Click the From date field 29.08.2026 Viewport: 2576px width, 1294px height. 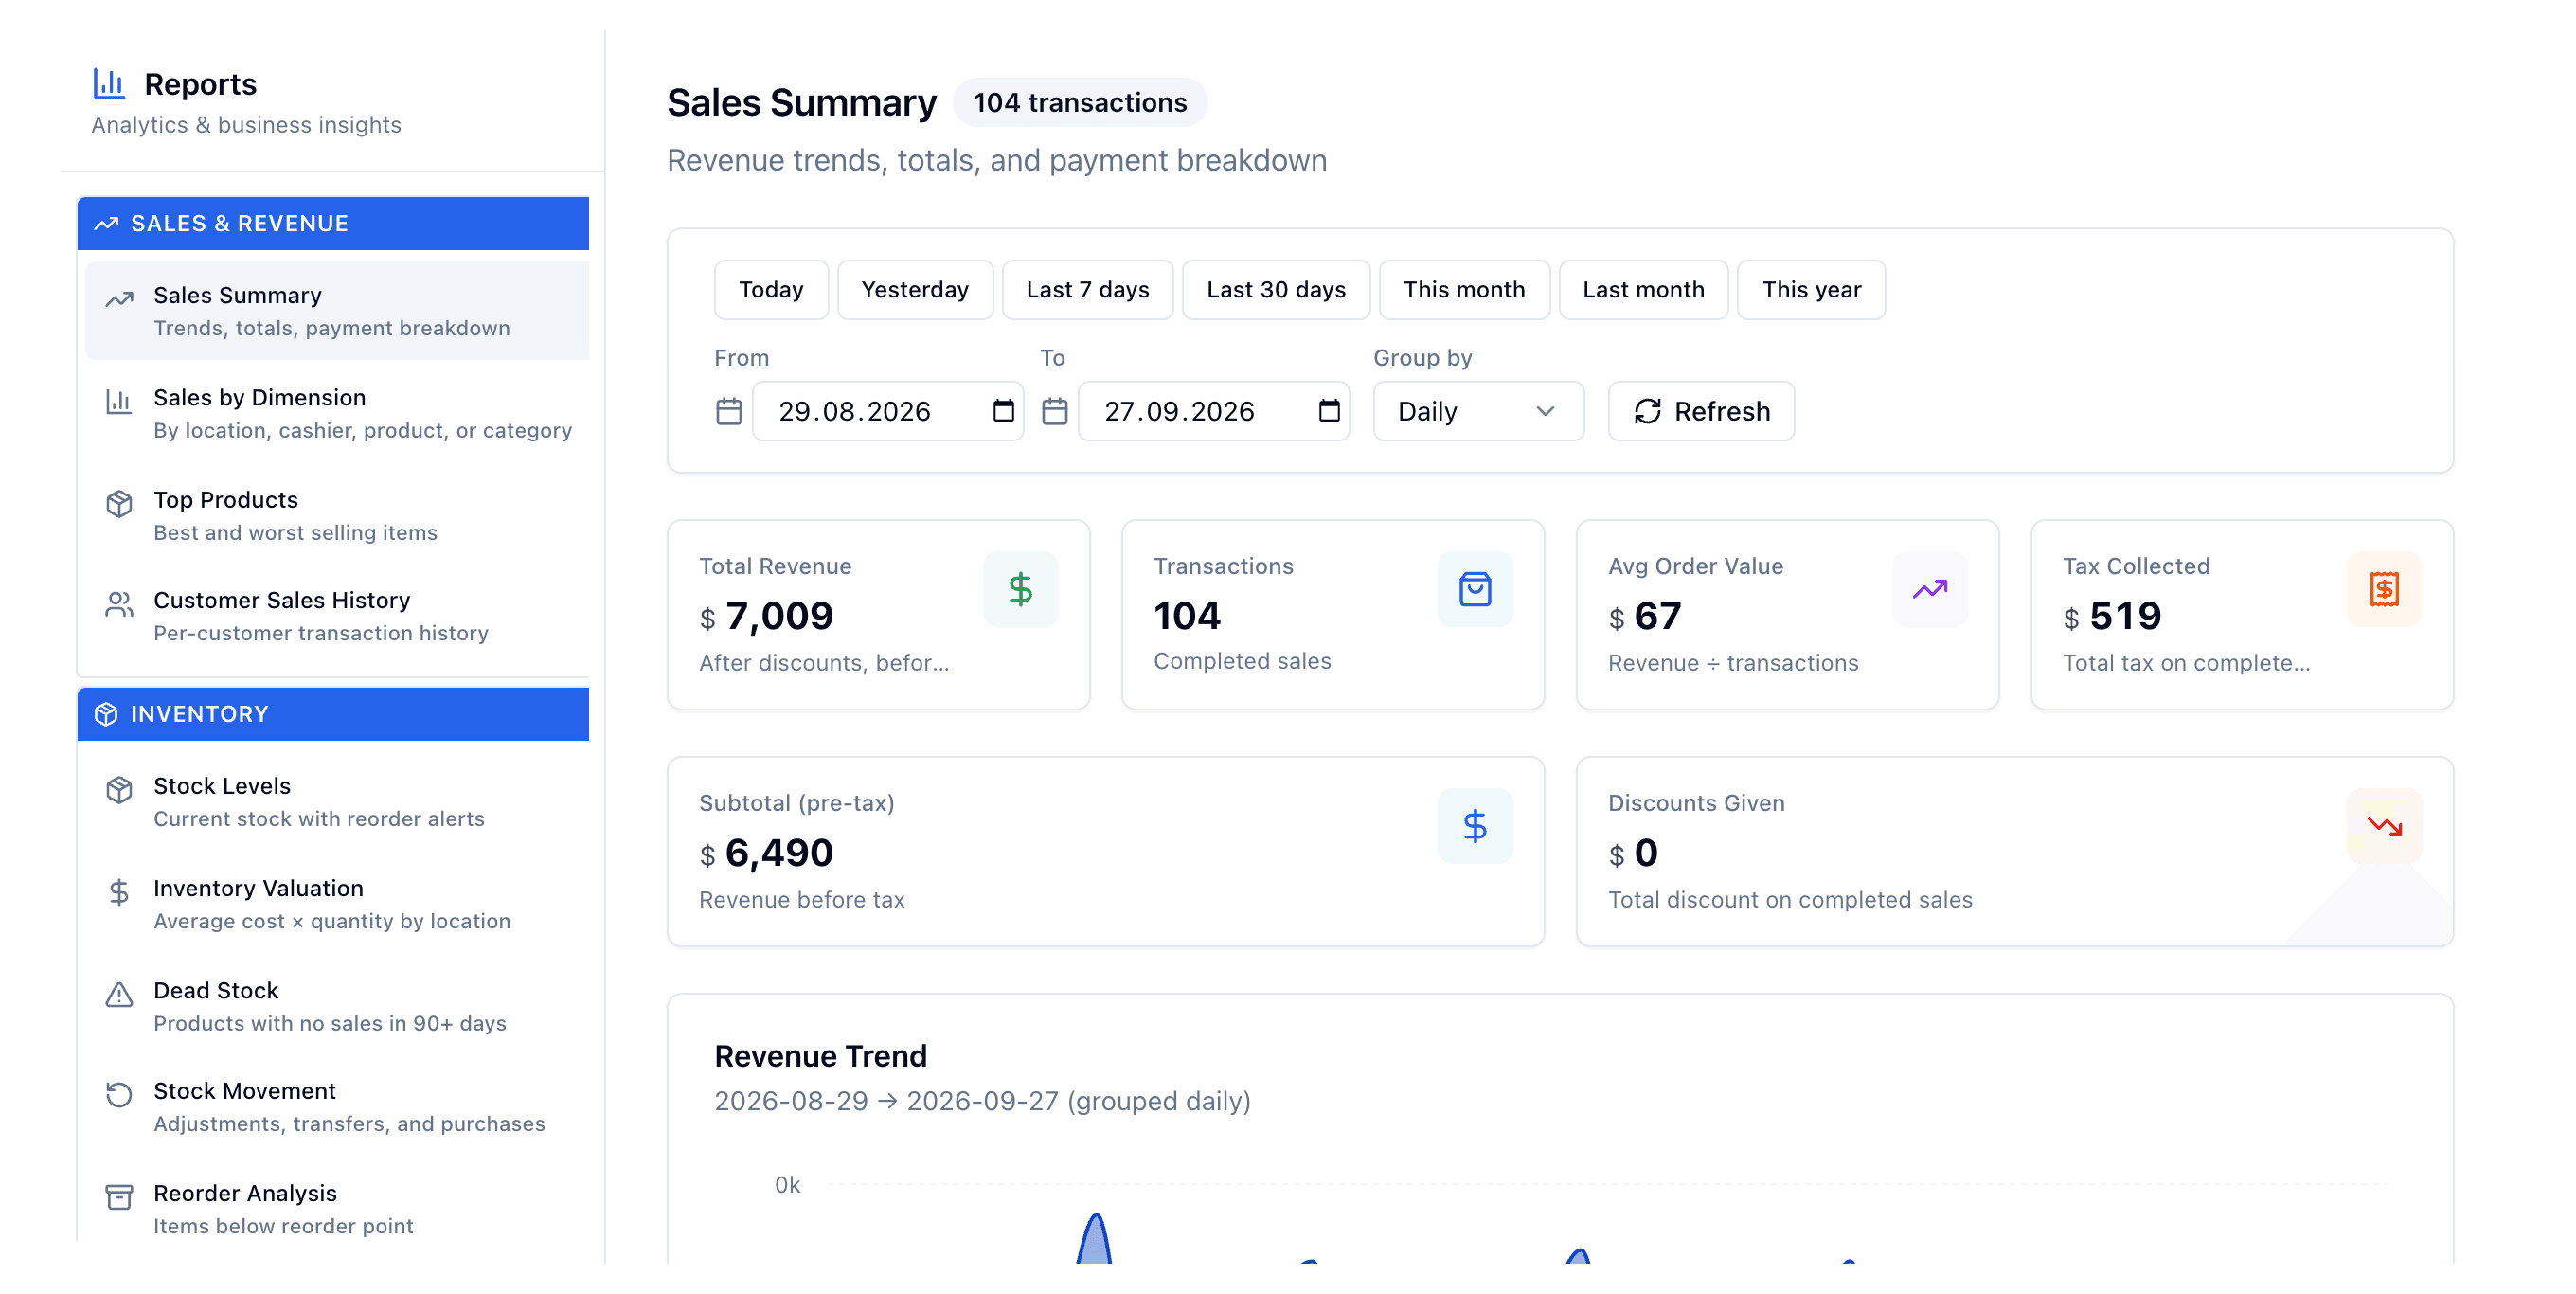888,411
